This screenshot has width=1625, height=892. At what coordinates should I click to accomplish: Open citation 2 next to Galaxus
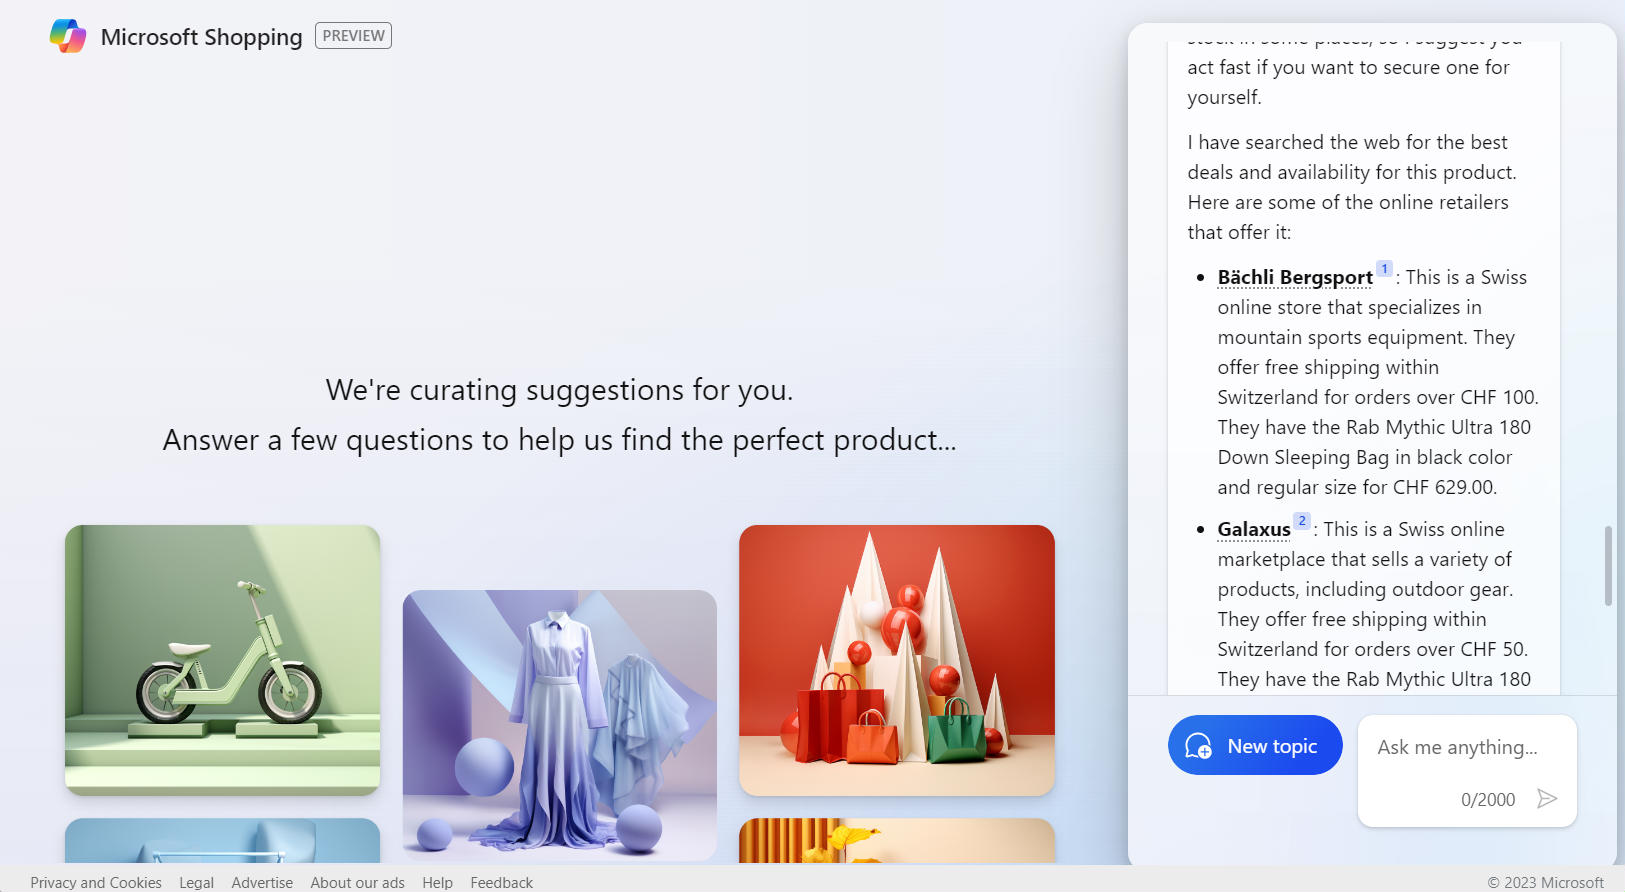1302,521
